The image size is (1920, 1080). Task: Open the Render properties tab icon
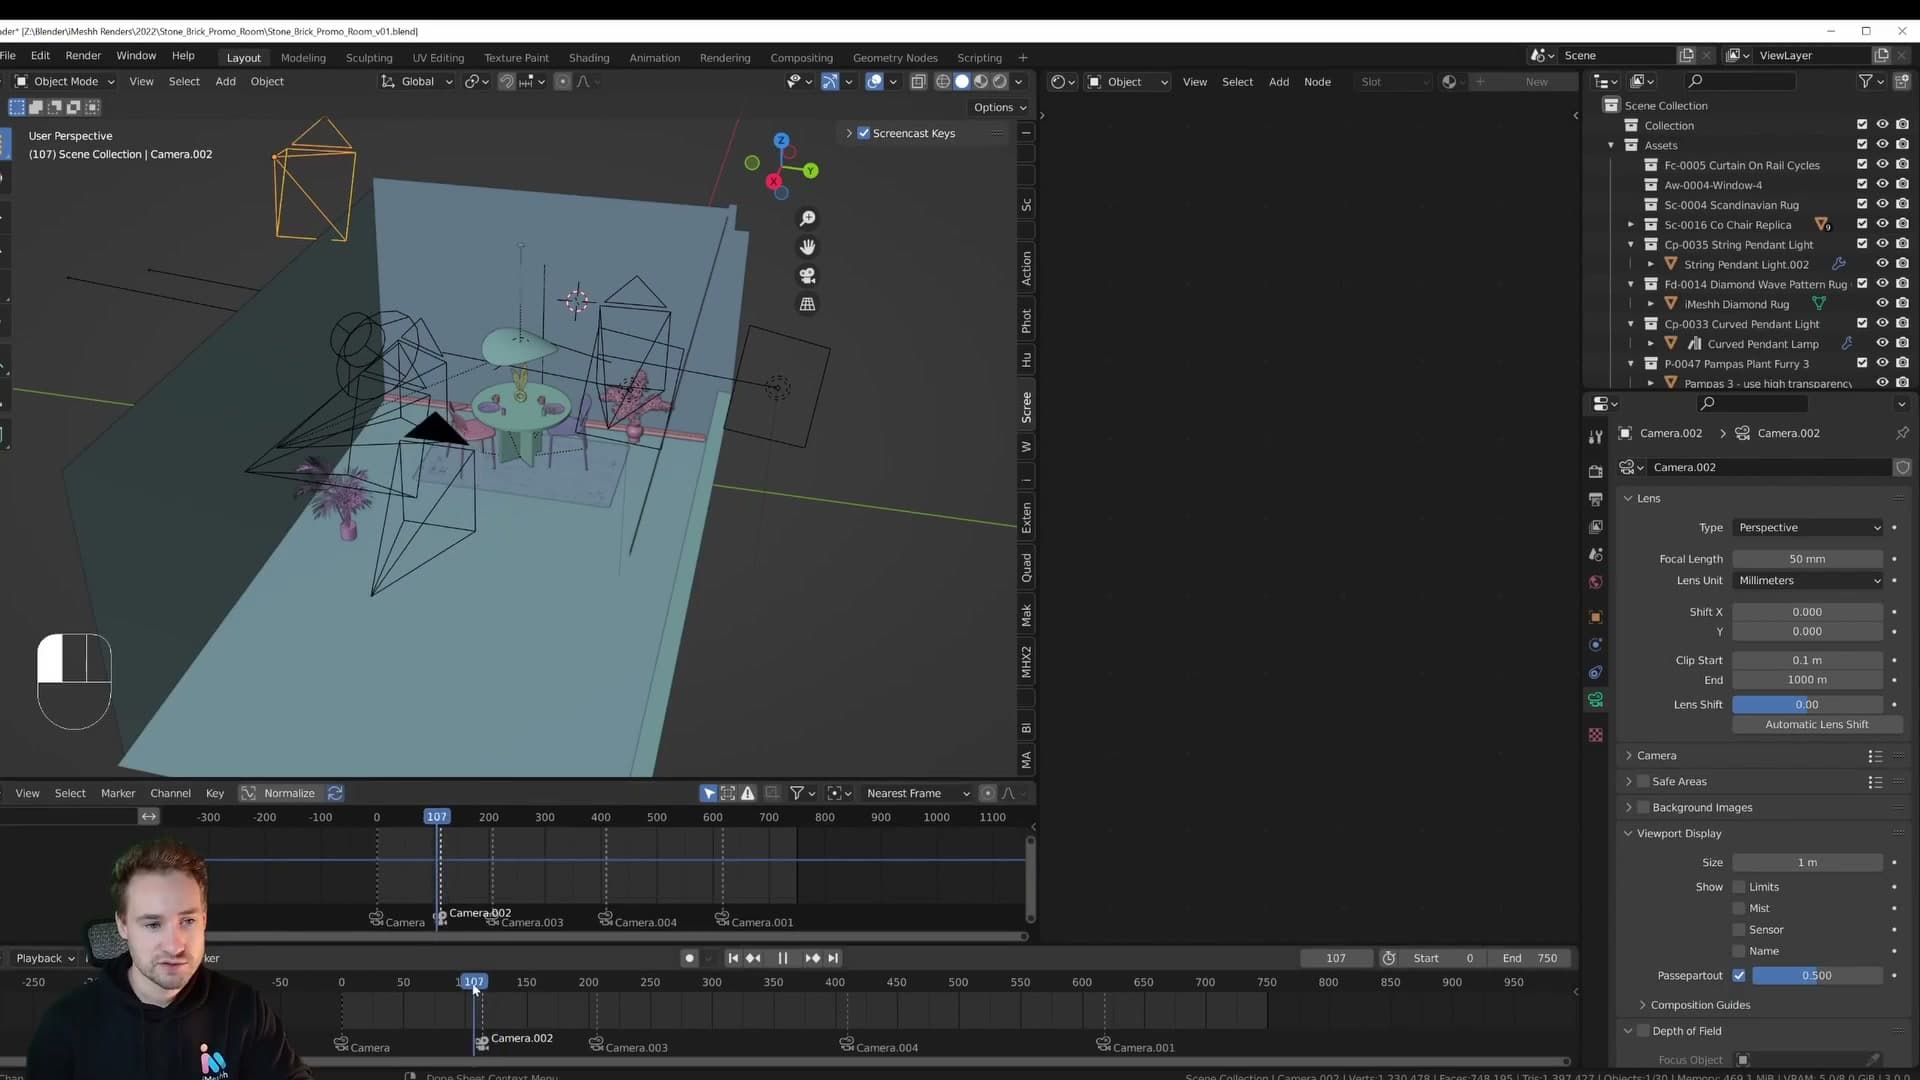coord(1595,471)
